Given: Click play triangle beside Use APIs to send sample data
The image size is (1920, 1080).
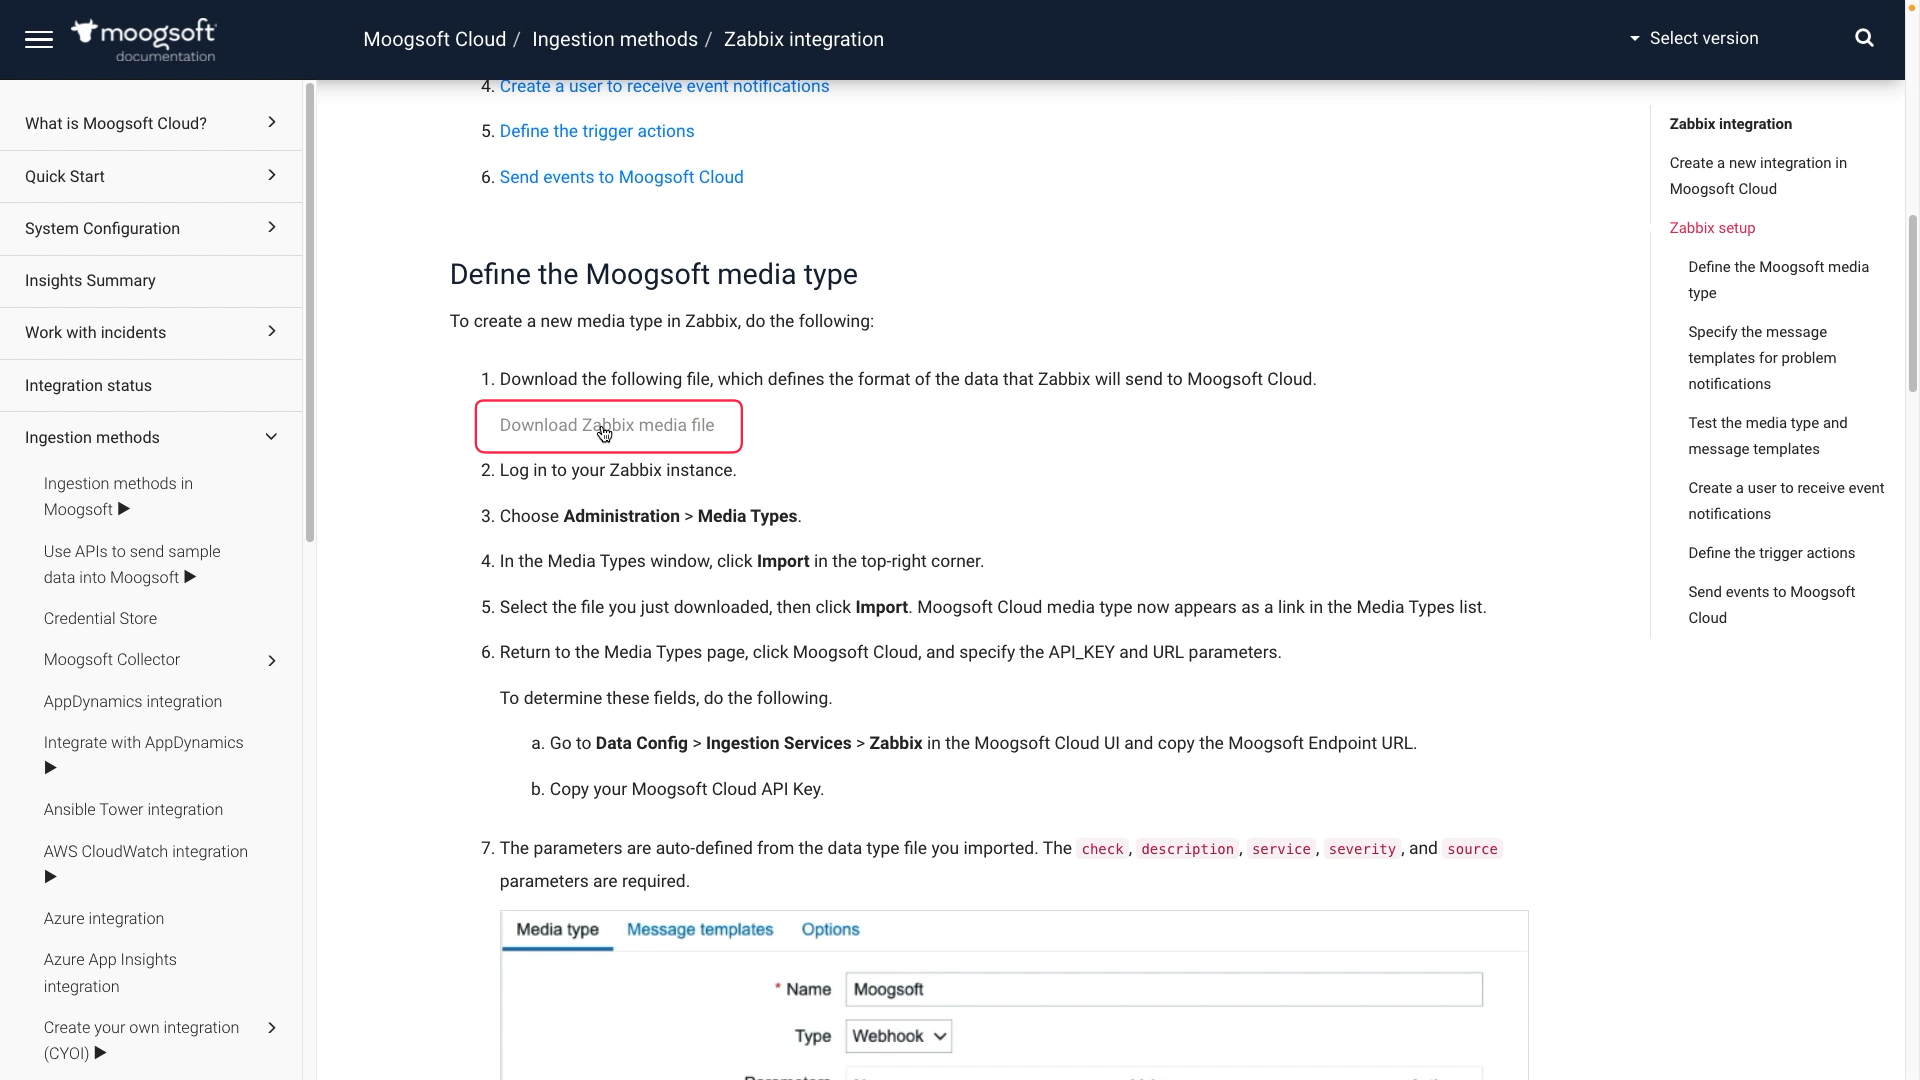Looking at the screenshot, I should [x=190, y=577].
